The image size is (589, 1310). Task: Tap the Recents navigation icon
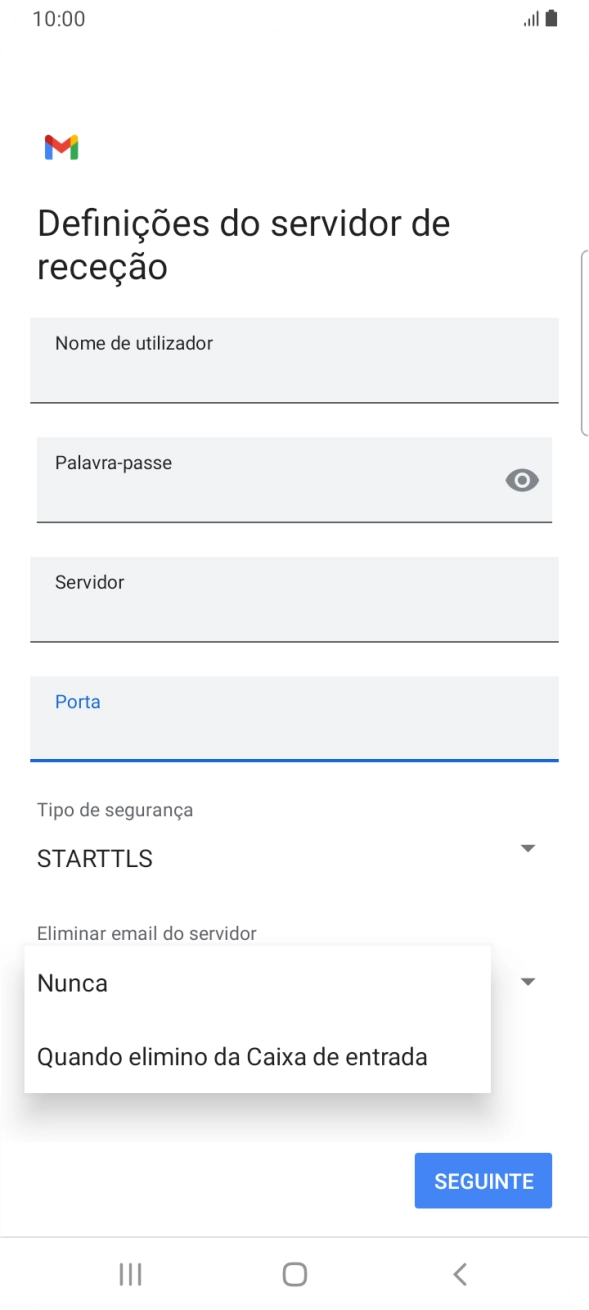pos(130,1274)
